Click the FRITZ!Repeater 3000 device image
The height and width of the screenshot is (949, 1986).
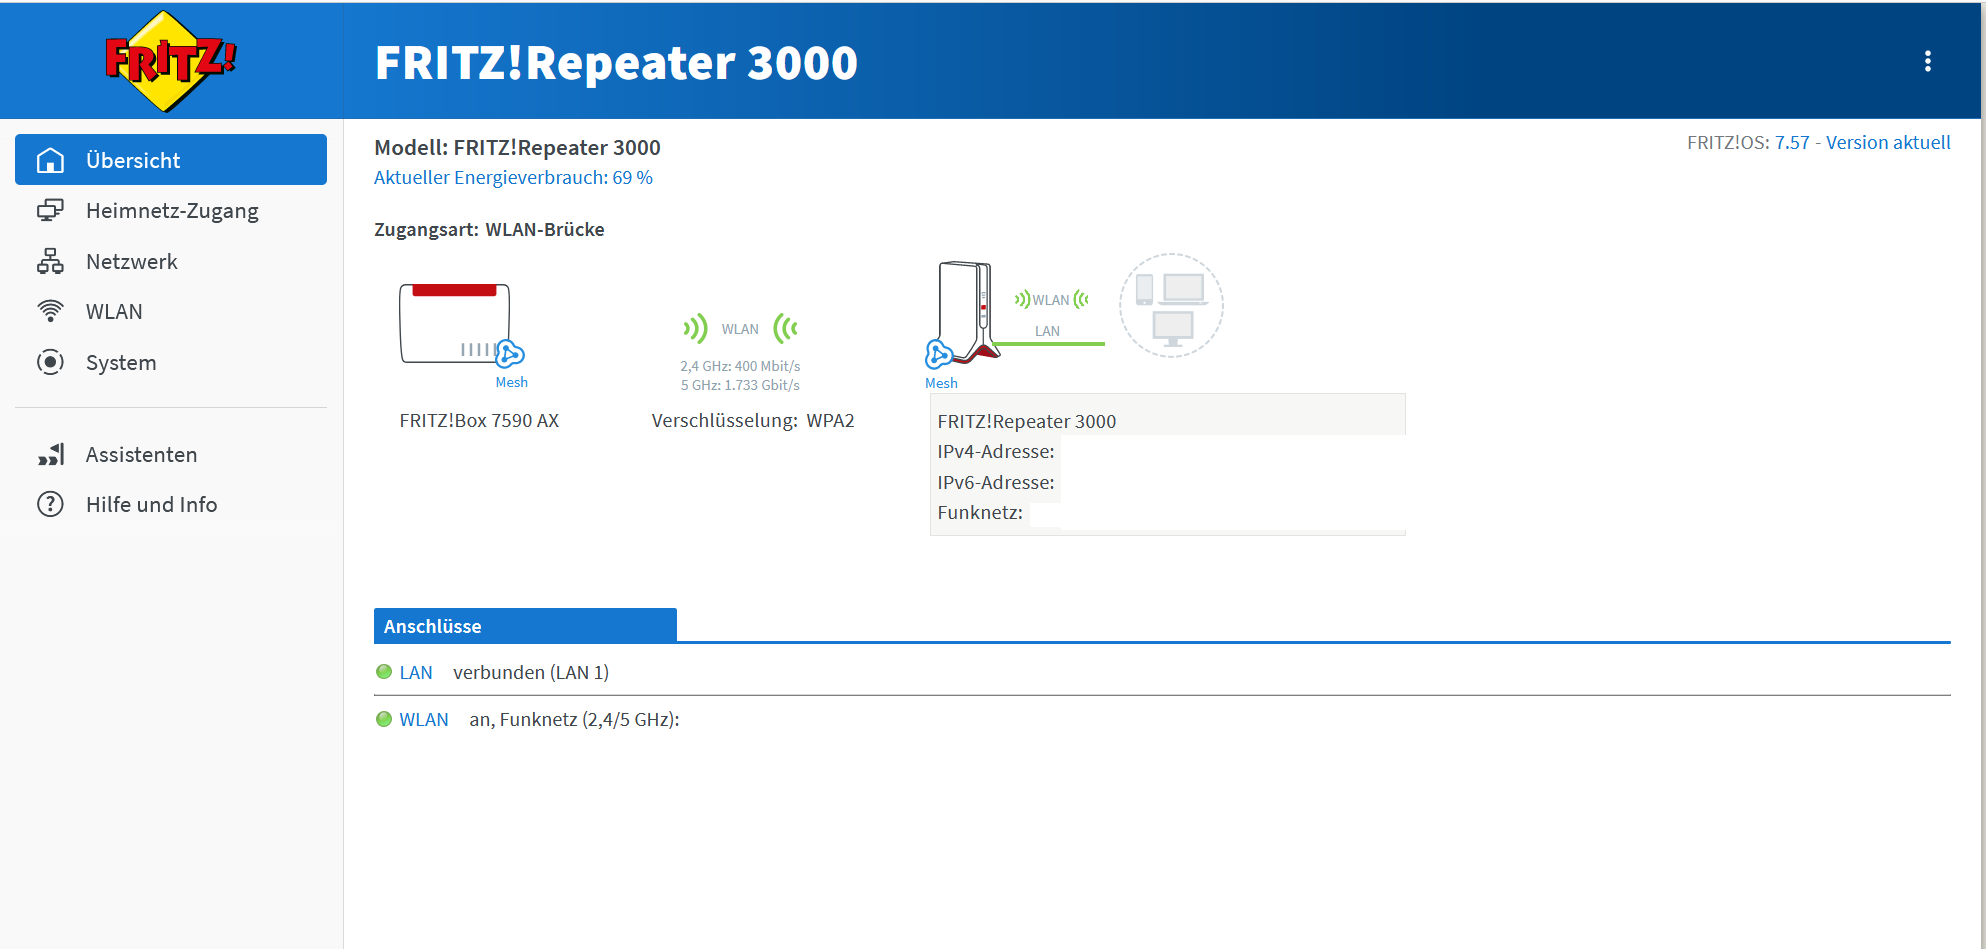(x=968, y=312)
